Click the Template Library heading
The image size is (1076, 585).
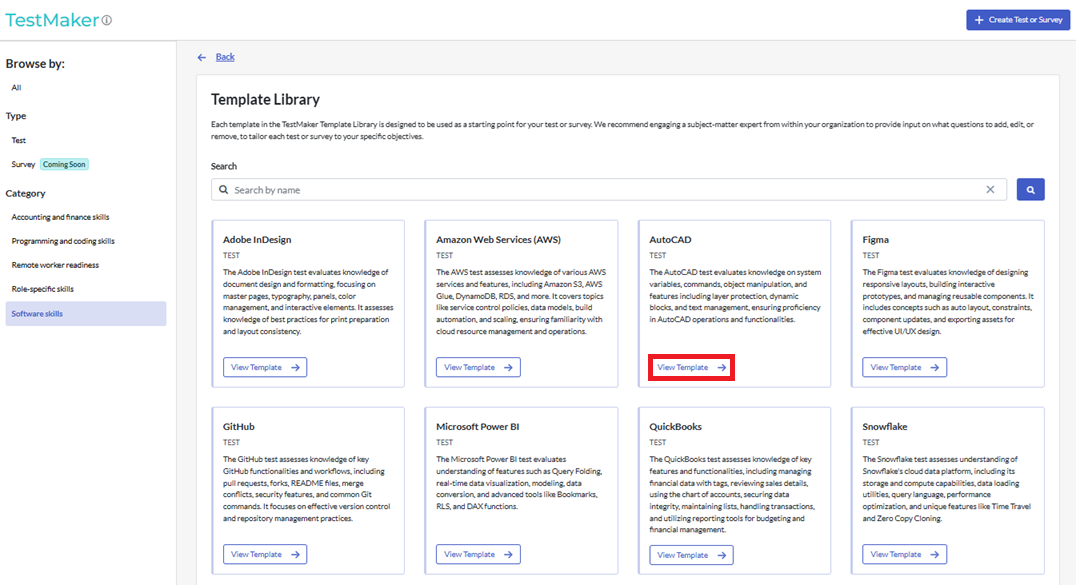(266, 100)
